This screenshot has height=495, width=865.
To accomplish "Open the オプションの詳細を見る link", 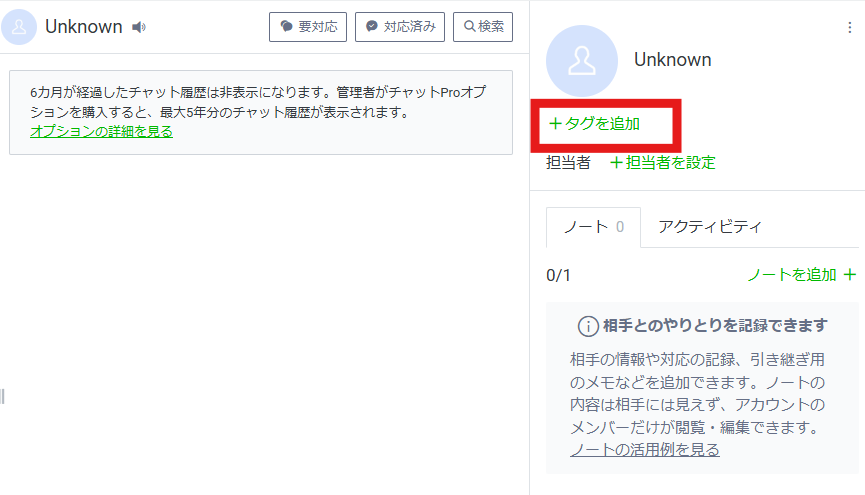I will tap(101, 131).
